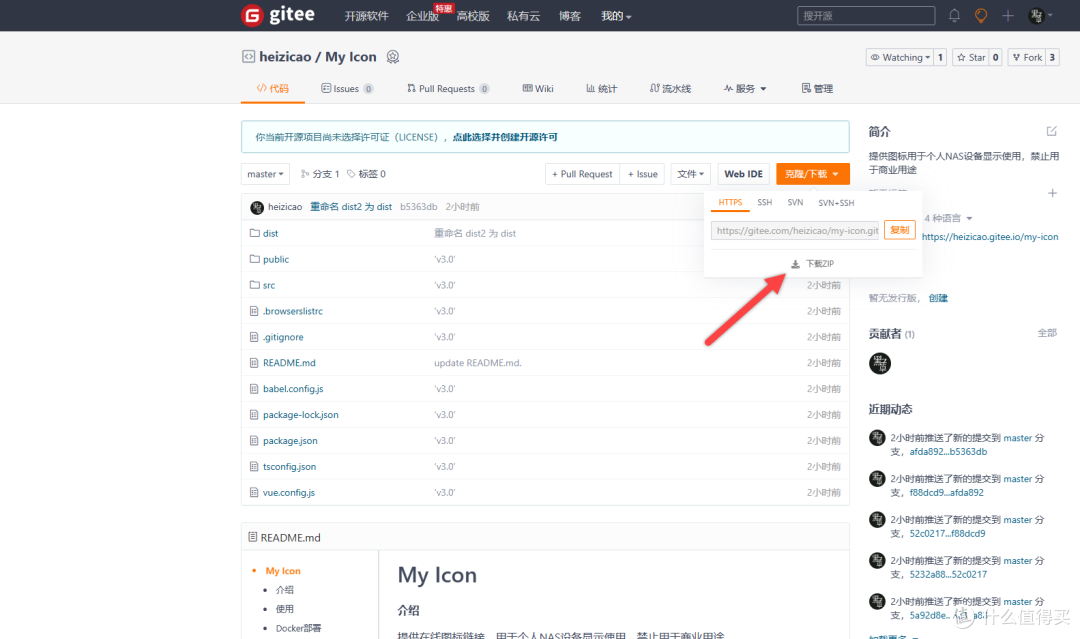The image size is (1080, 639).
Task: Open the contributor avatar under 贡献者
Action: coord(879,363)
